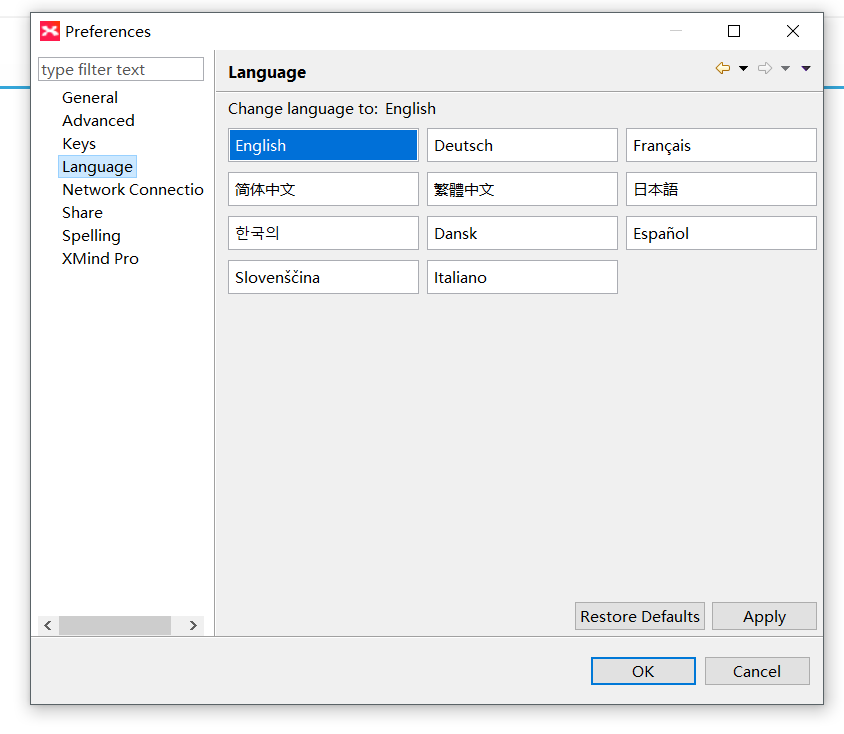Open the back history dropdown arrow
Screen dimensions: 844x734
(743, 68)
